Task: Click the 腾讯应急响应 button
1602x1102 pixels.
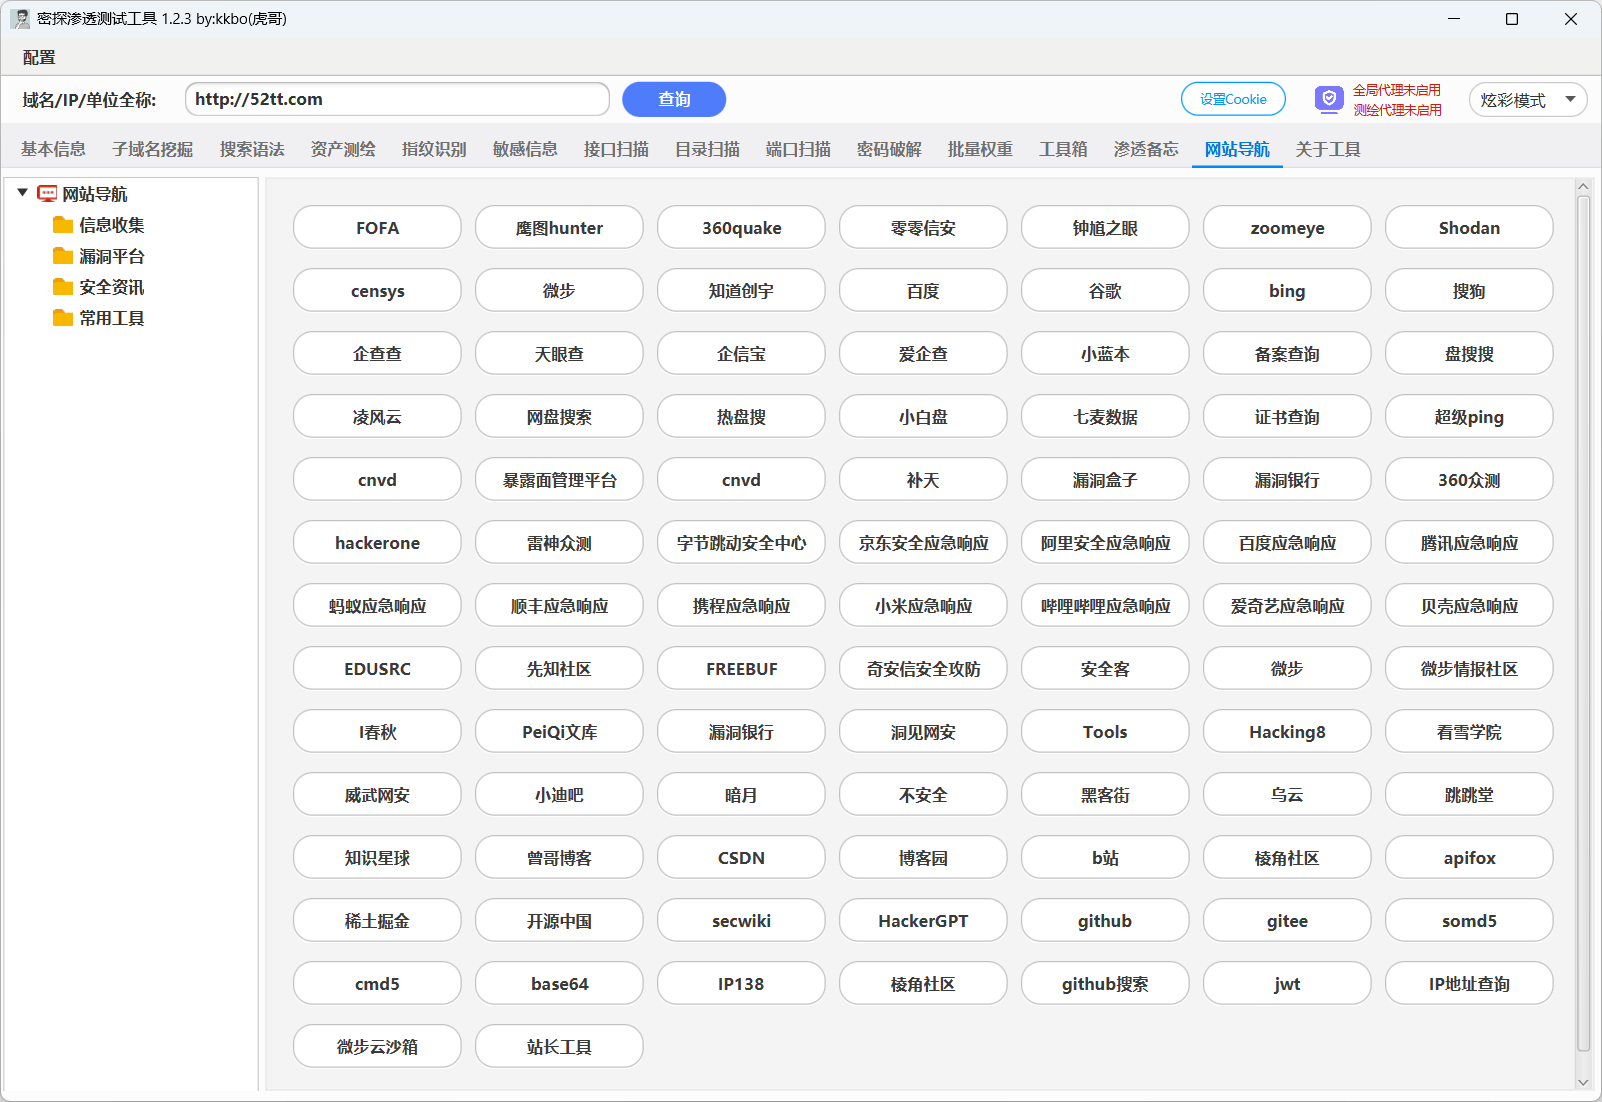Action: coord(1469,542)
